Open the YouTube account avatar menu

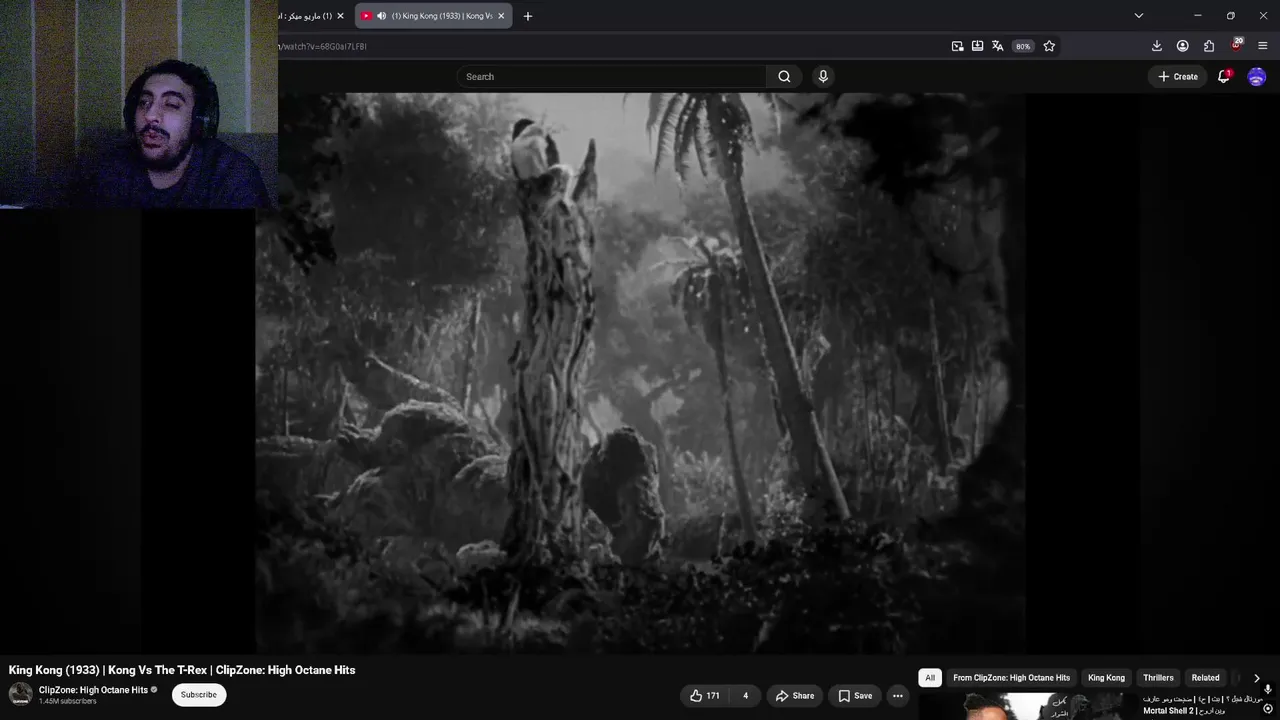tap(1257, 77)
